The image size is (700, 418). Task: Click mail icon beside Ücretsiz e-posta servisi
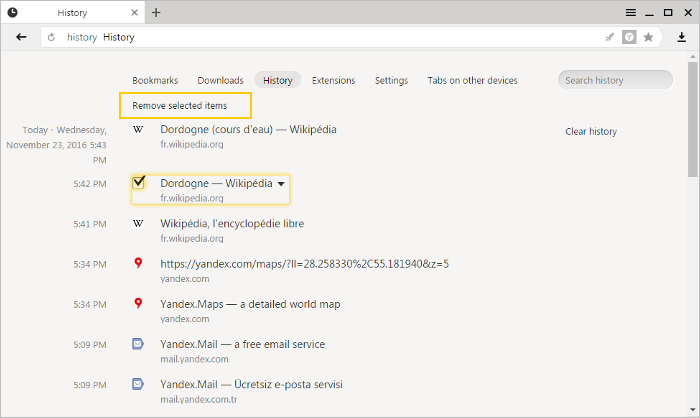pos(138,384)
